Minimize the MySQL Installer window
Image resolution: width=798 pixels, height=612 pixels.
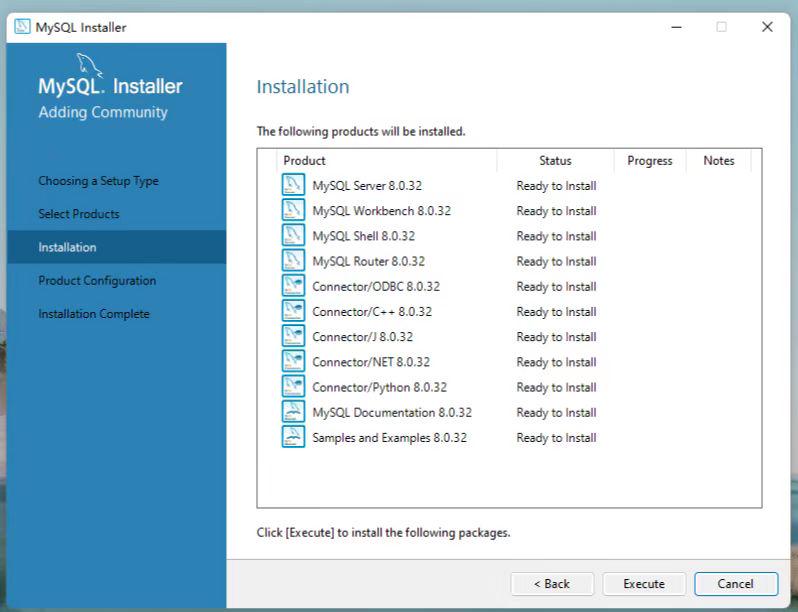tap(676, 27)
